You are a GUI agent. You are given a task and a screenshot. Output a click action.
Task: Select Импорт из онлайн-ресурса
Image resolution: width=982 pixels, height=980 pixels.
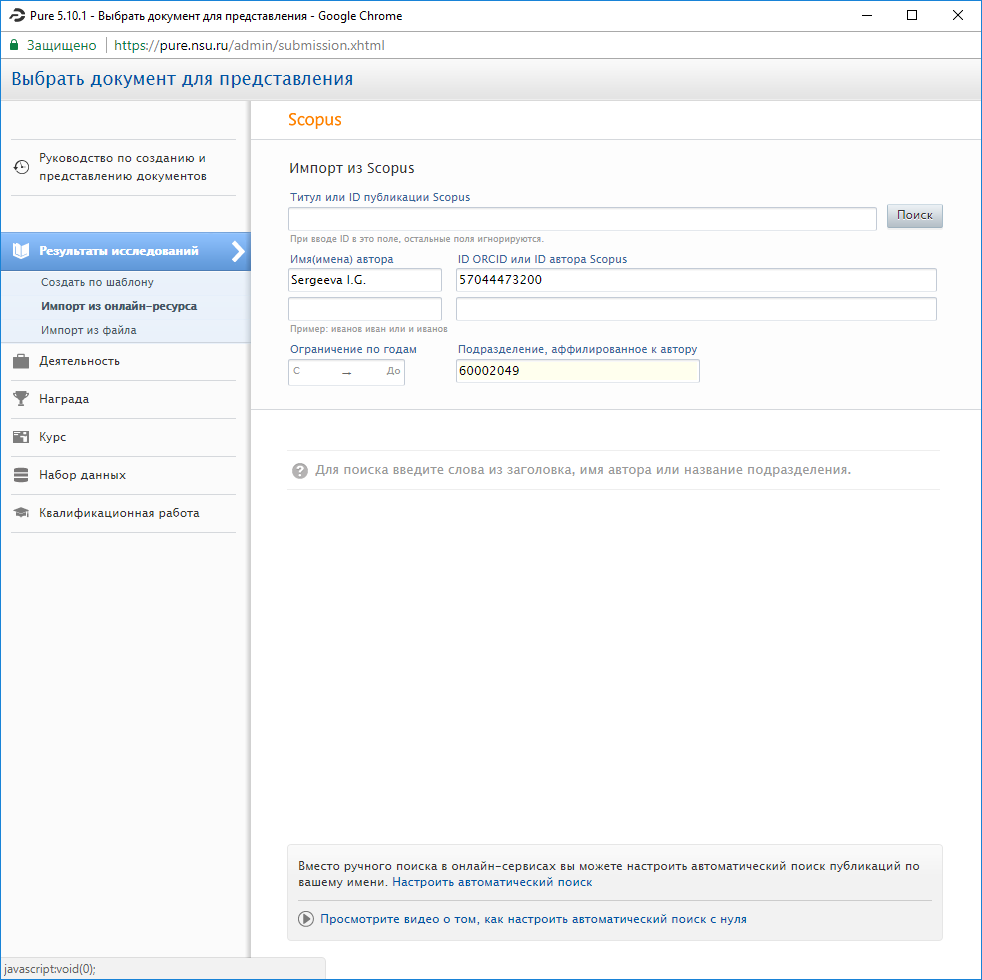119,306
